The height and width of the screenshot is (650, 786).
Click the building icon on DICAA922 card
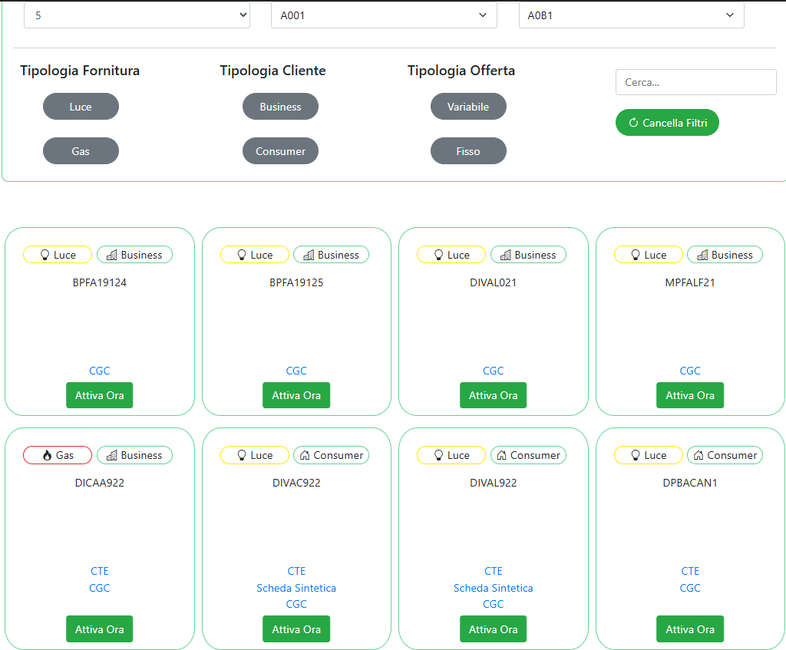click(112, 455)
